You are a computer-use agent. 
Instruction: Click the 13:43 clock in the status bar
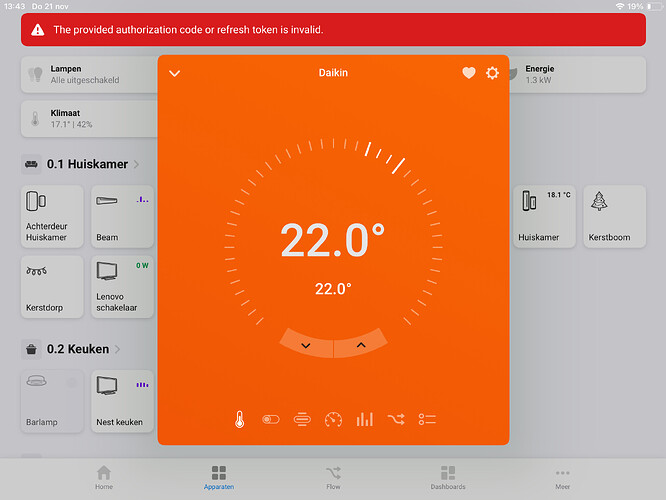[14, 6]
